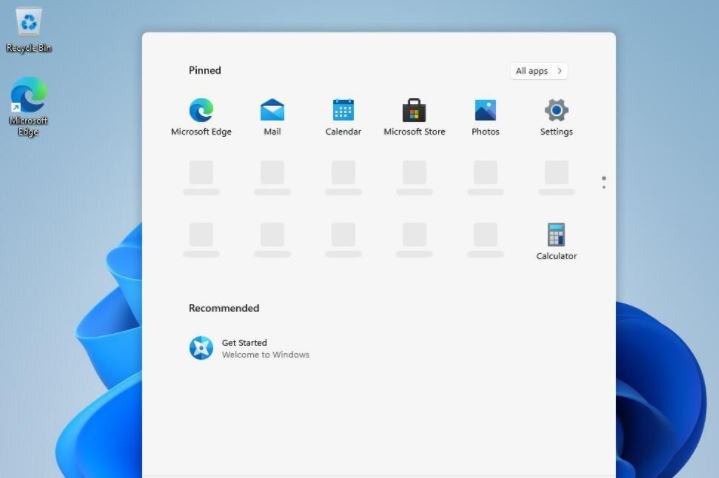Image resolution: width=719 pixels, height=478 pixels.
Task: Select the Recycle Bin desktop icon
Action: point(29,30)
